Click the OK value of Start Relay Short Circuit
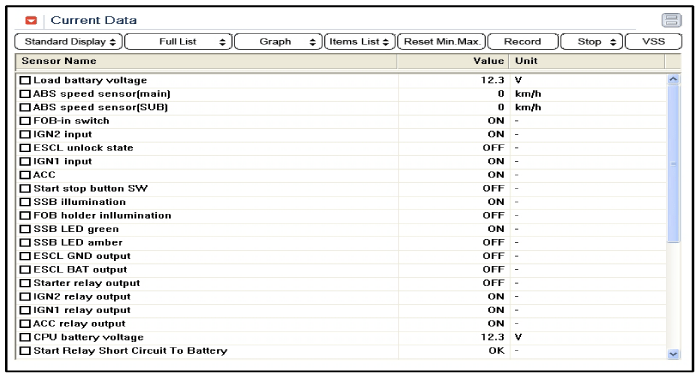The width and height of the screenshot is (700, 377). [x=496, y=351]
